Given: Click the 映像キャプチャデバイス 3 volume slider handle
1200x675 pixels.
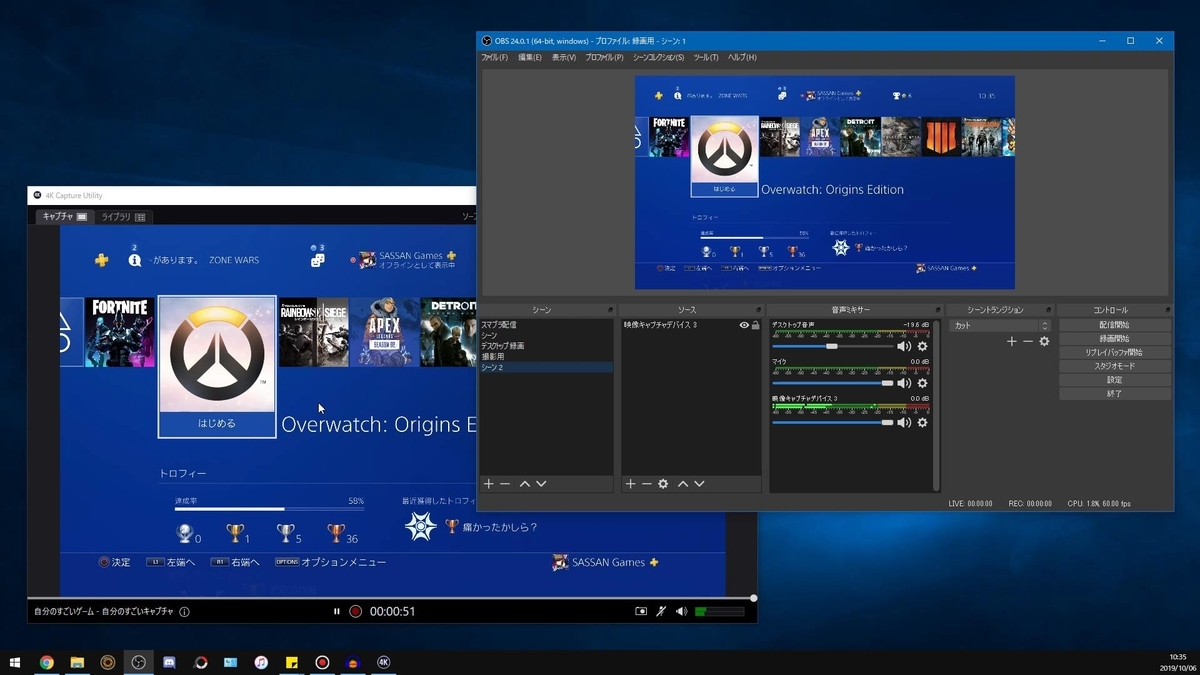Looking at the screenshot, I should point(887,422).
